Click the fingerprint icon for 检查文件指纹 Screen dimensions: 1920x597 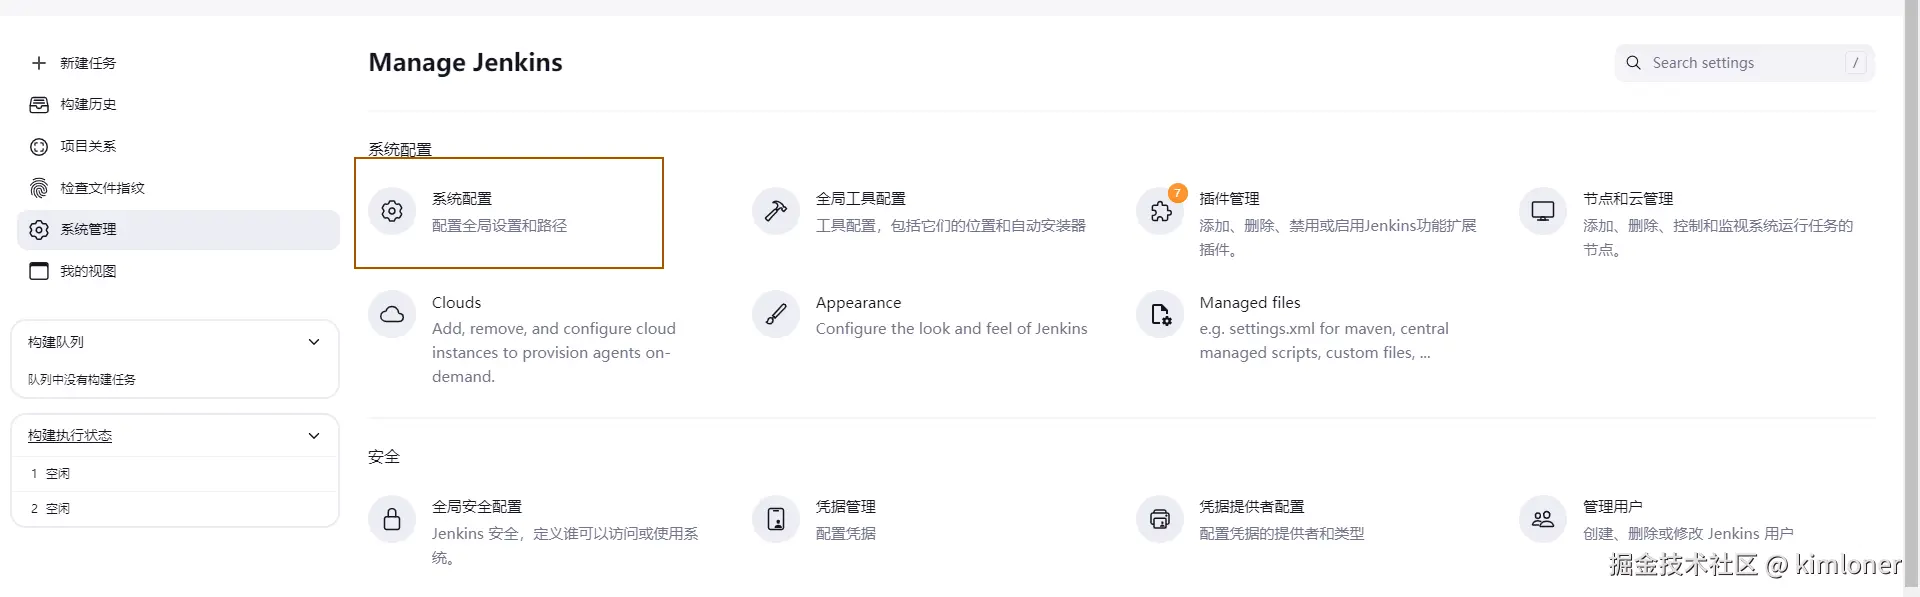pos(39,188)
